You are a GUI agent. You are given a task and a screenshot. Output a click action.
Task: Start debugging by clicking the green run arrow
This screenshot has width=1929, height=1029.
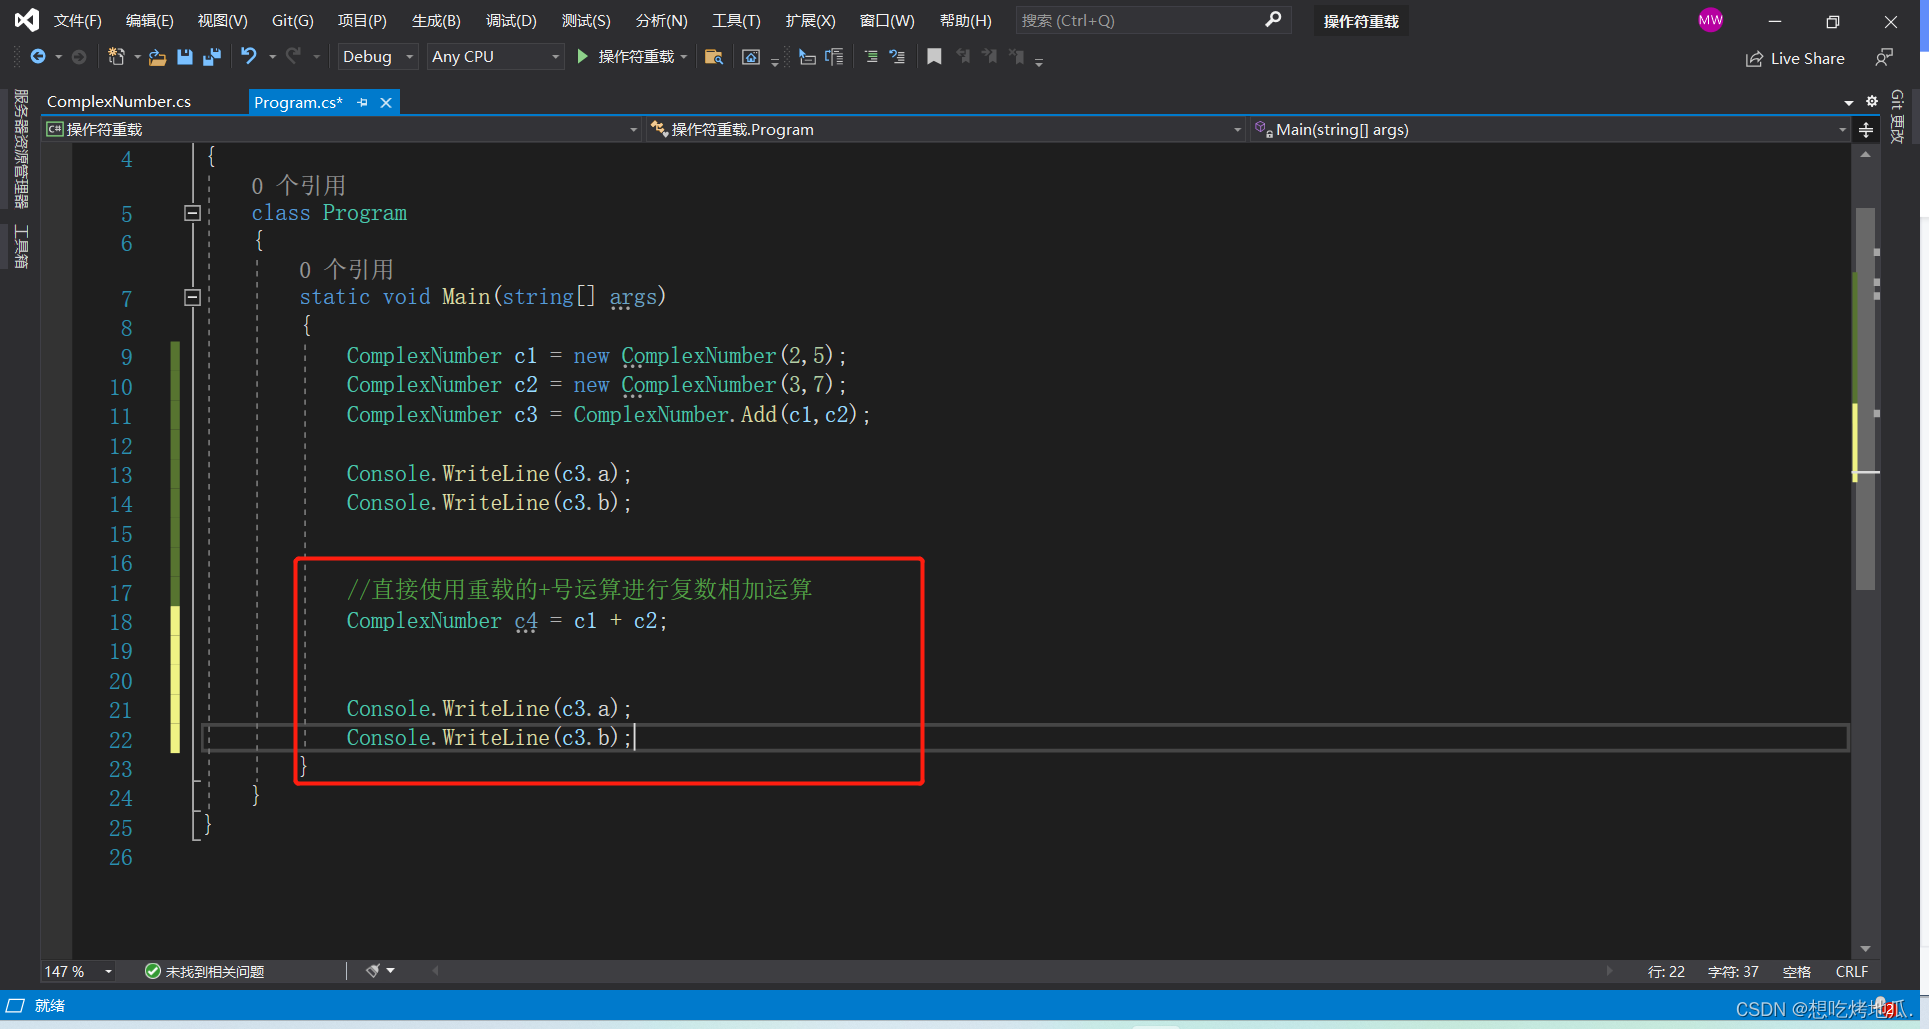pyautogui.click(x=583, y=57)
